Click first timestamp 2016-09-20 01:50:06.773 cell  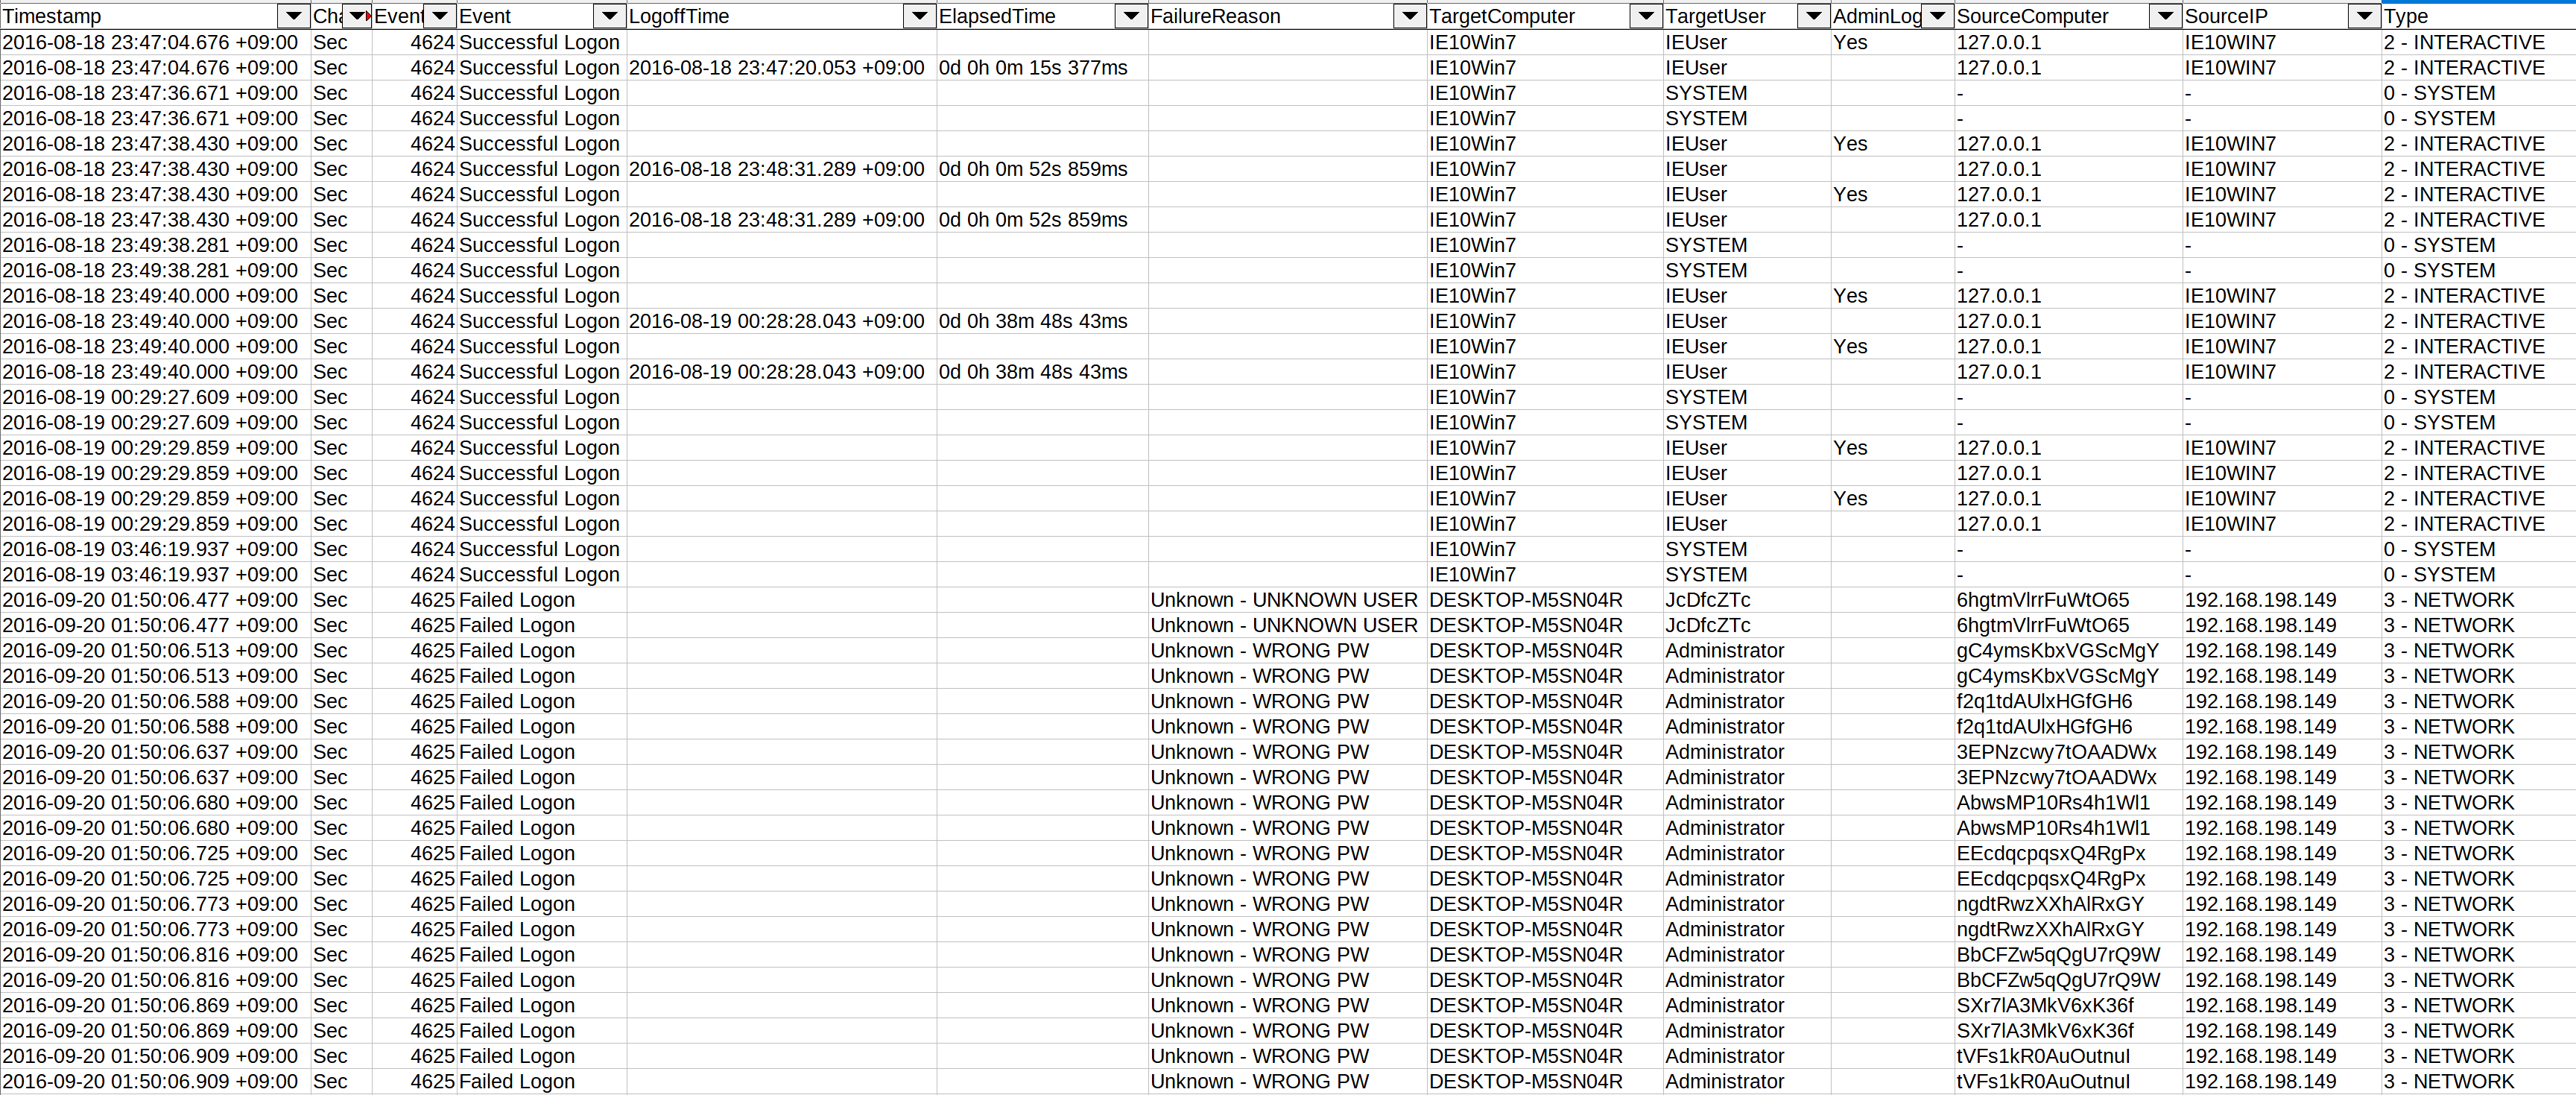(x=155, y=904)
